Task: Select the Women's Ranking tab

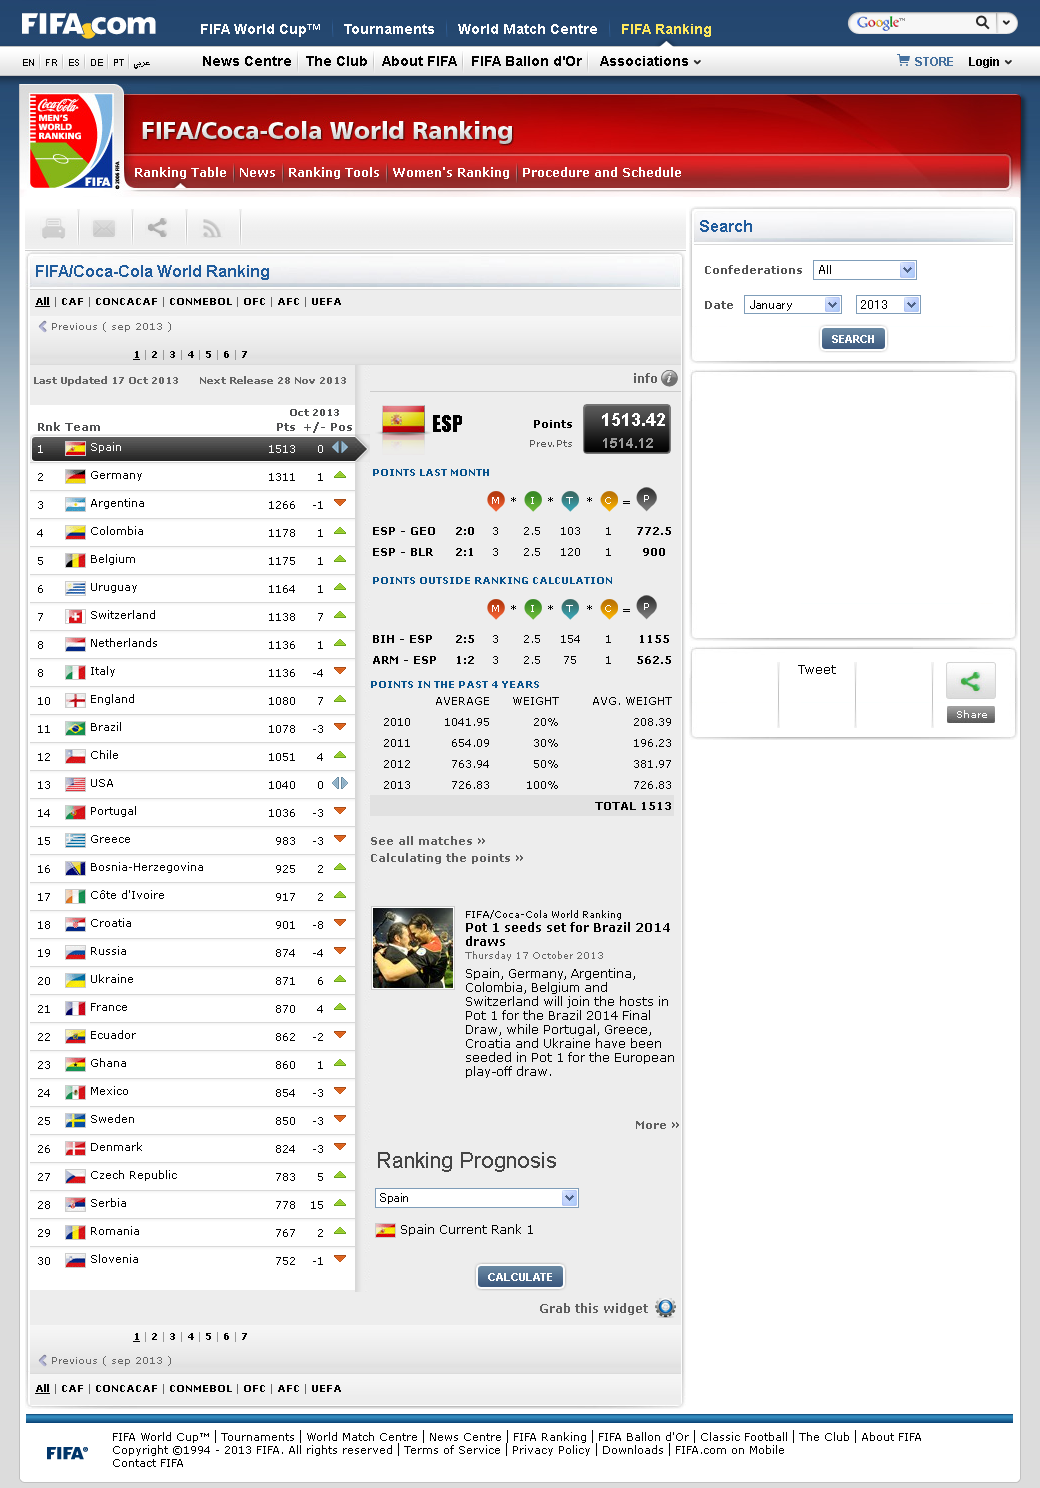Action: click(451, 172)
